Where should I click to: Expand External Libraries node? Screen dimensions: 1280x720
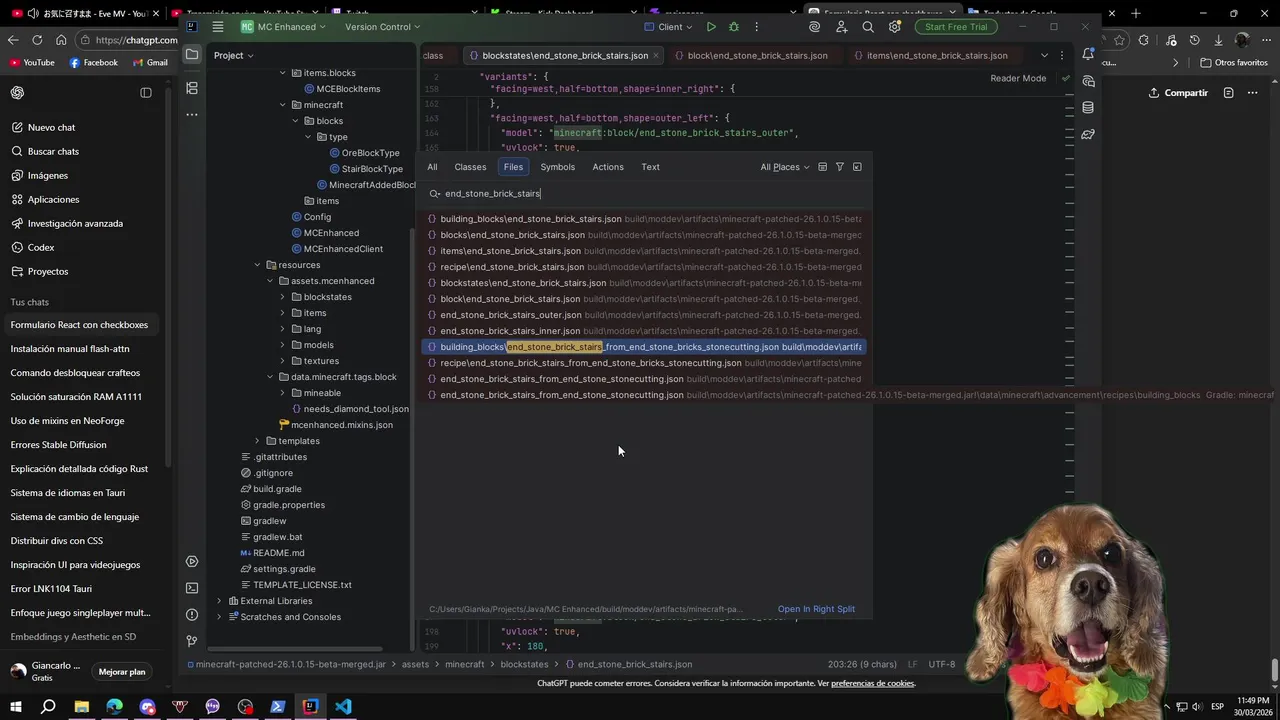219,601
